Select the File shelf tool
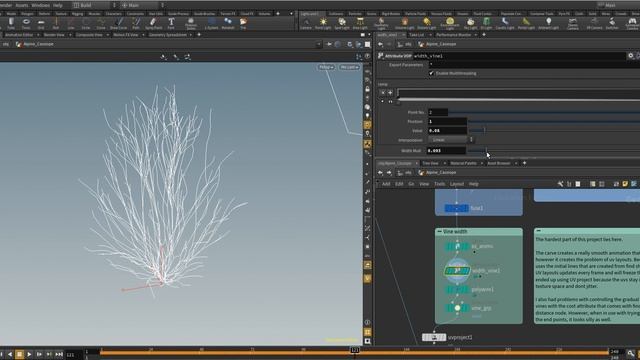Screen dimensions: 640x360 [x=243, y=23]
